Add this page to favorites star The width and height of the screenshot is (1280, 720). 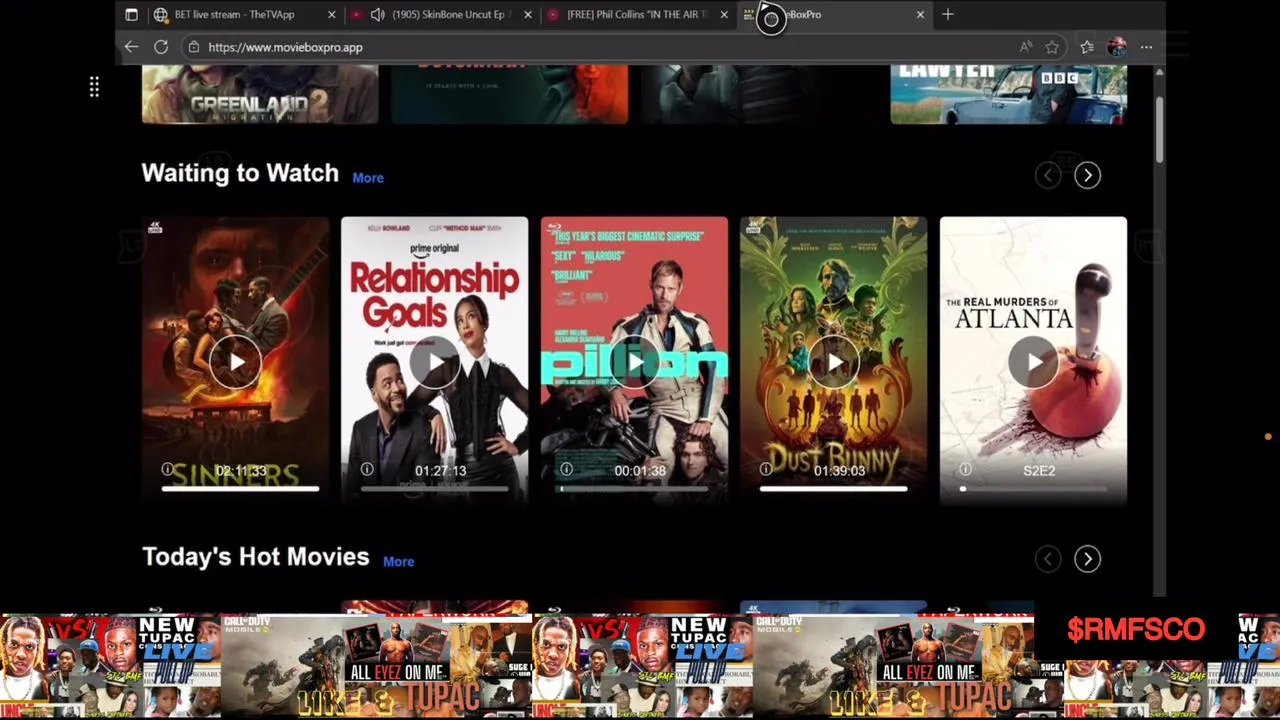click(x=1052, y=47)
